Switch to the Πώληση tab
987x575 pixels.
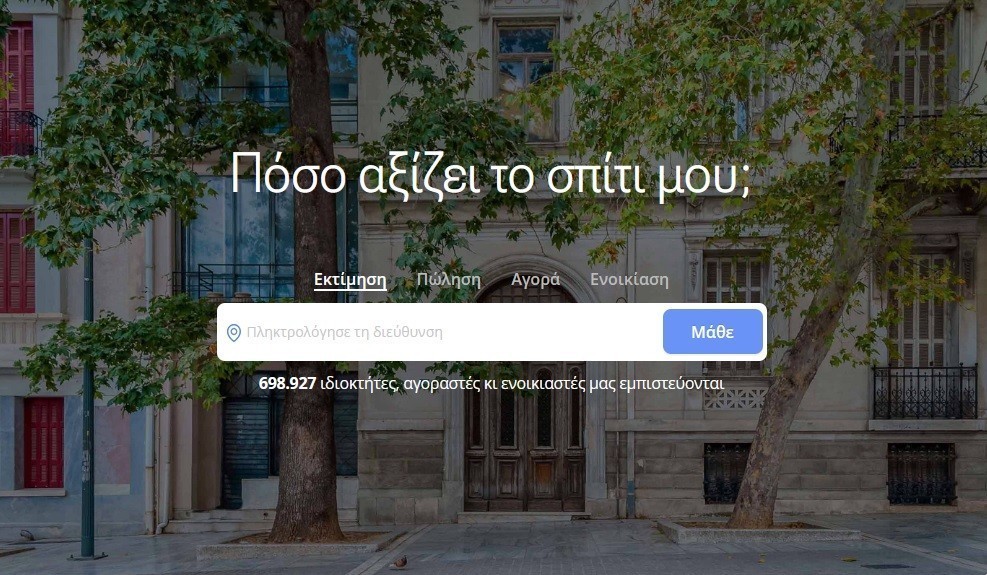pyautogui.click(x=448, y=280)
